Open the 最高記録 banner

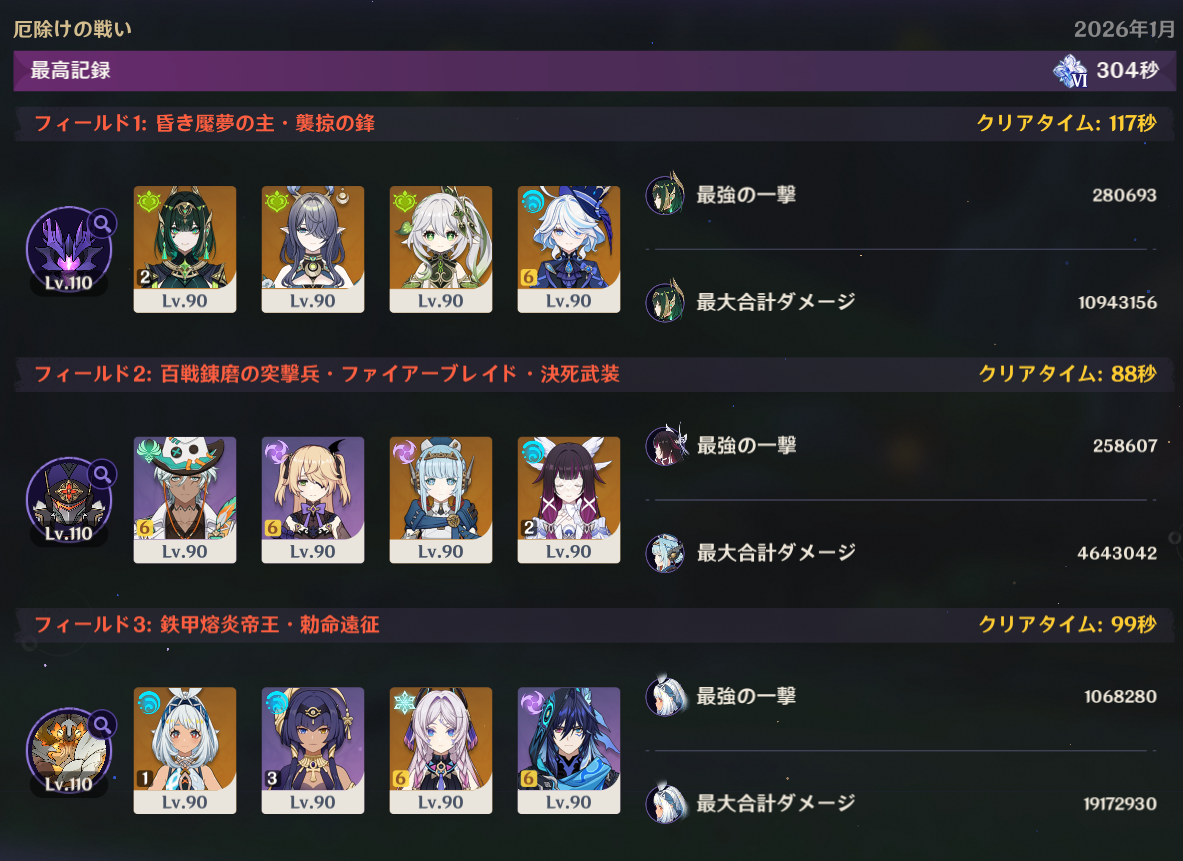pos(595,71)
